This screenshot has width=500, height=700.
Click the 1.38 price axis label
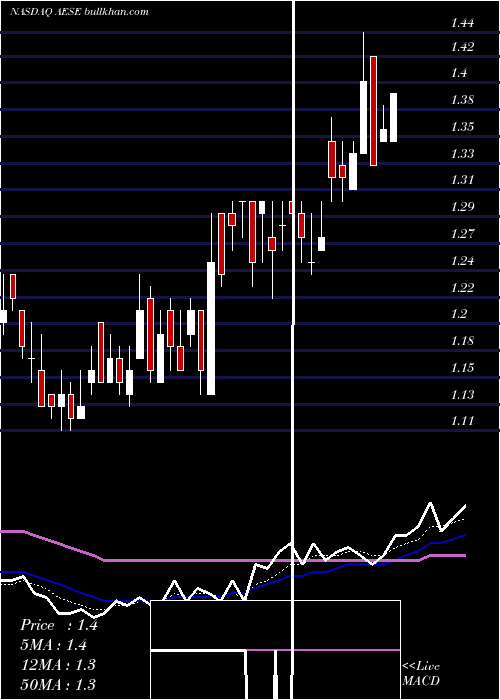[x=462, y=100]
